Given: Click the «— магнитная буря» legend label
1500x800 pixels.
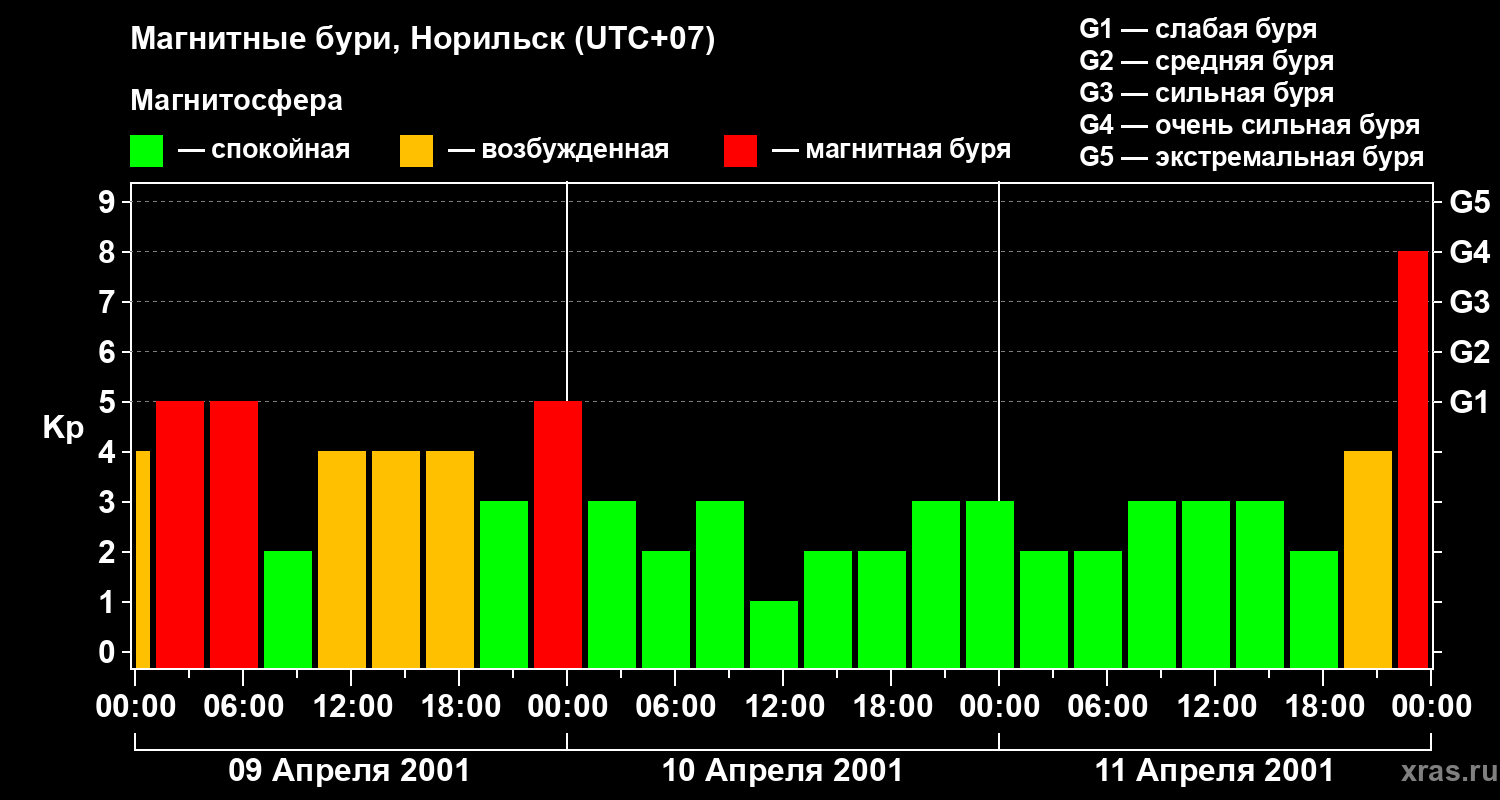Looking at the screenshot, I should (x=892, y=150).
